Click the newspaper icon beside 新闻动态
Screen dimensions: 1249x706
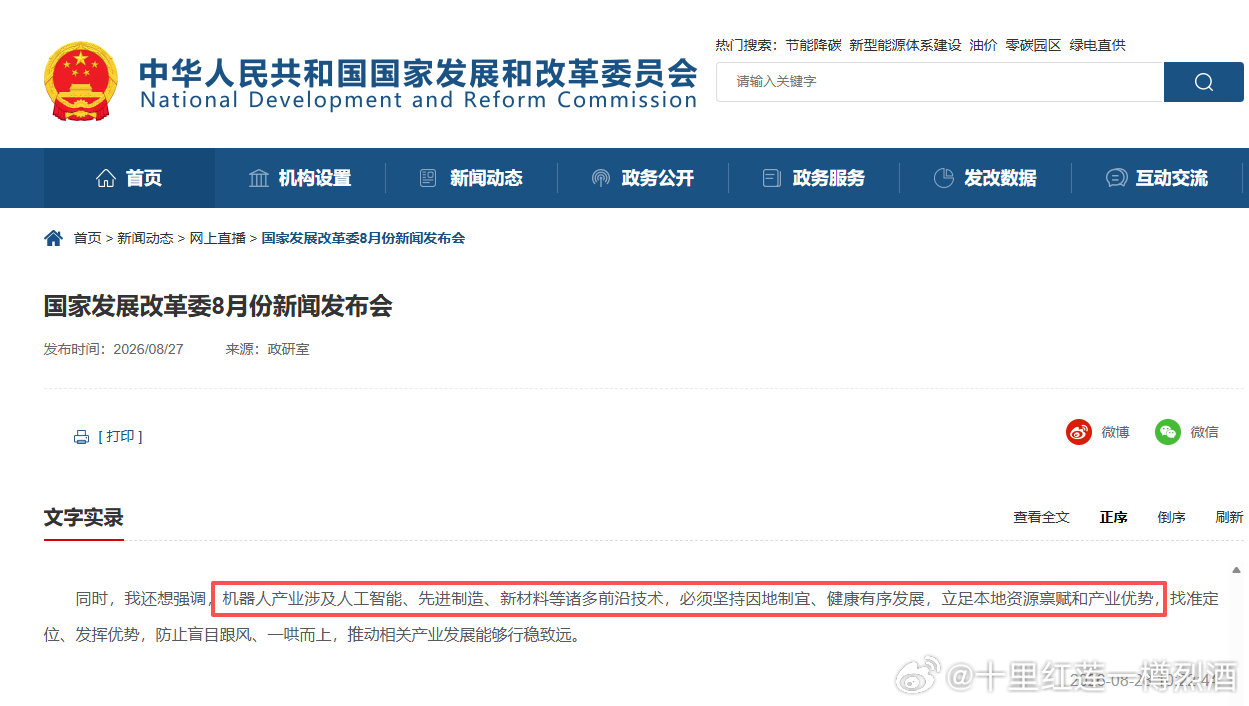click(x=429, y=178)
